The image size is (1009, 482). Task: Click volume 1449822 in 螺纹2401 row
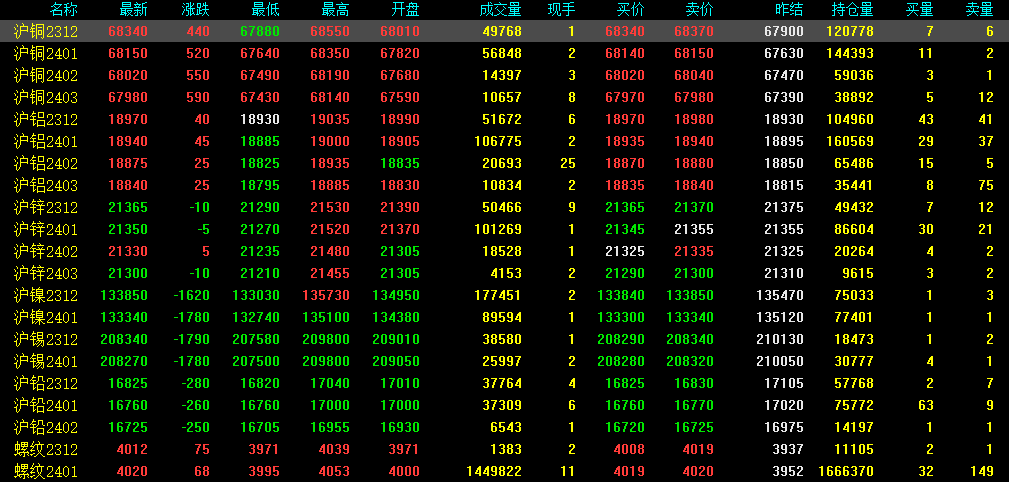click(x=494, y=472)
